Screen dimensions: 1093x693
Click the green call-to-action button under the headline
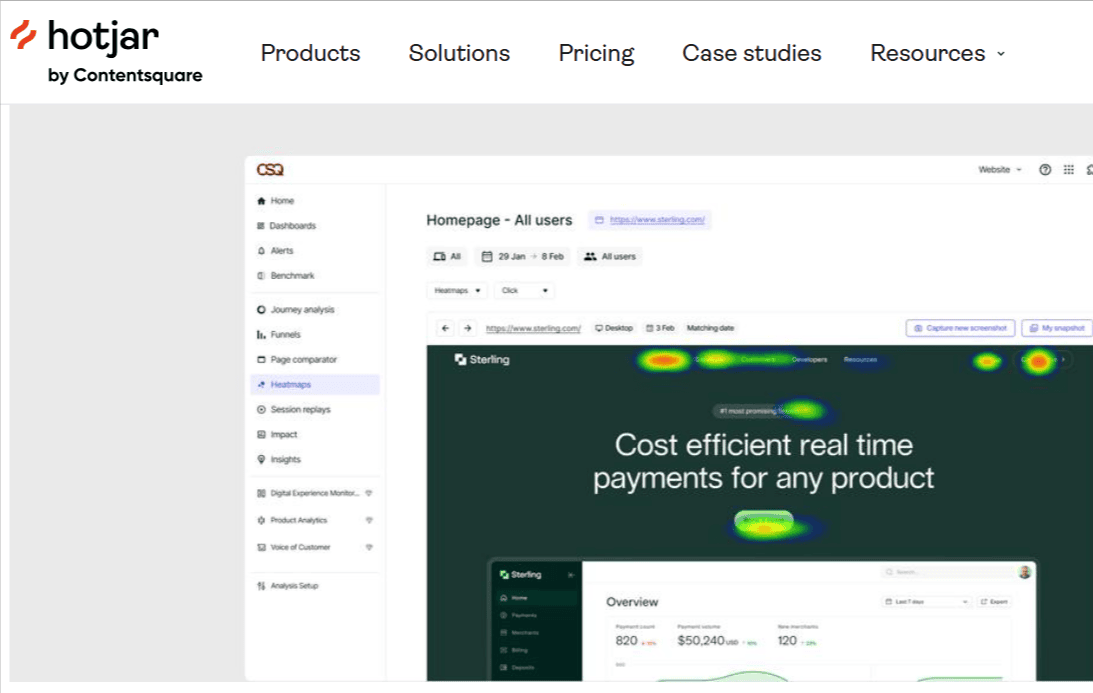[x=764, y=521]
